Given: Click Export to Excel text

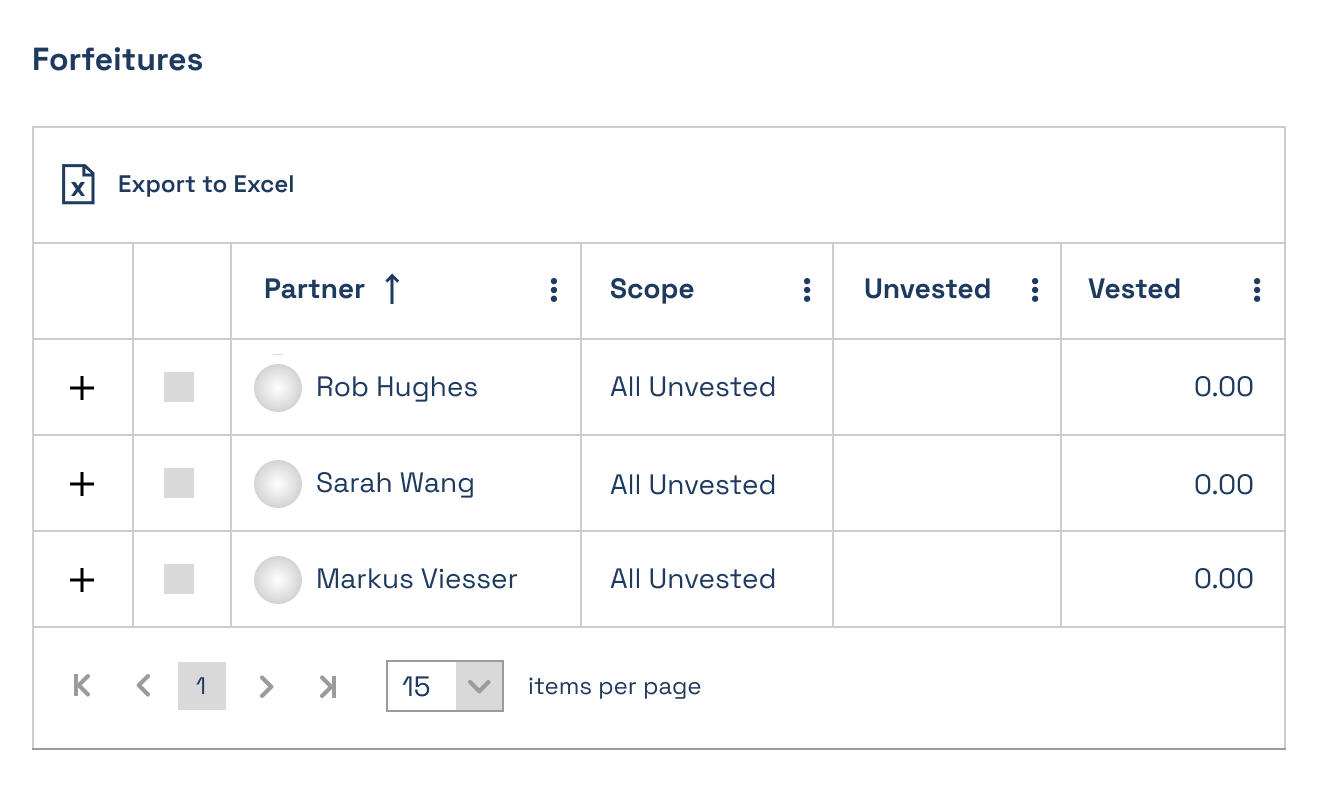Looking at the screenshot, I should tap(206, 185).
